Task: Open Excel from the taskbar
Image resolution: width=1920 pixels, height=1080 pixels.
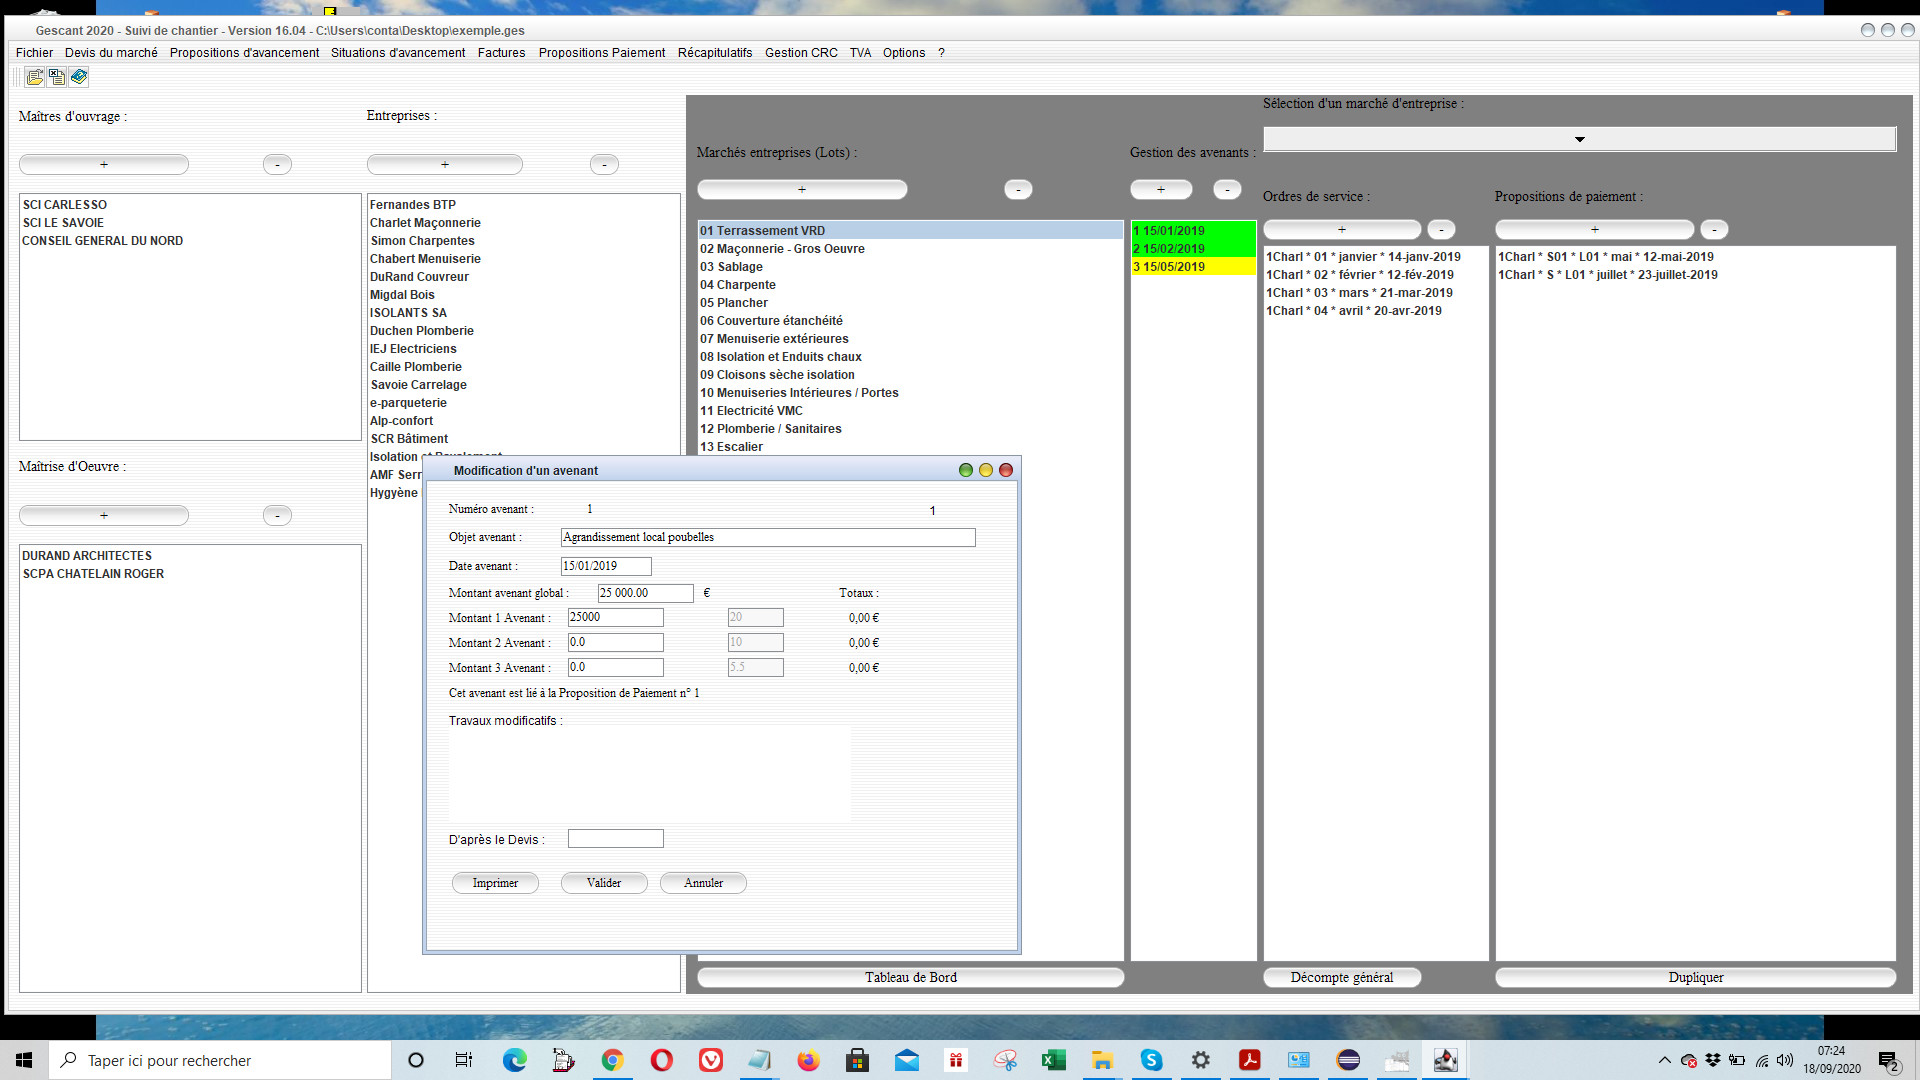Action: click(x=1053, y=1060)
